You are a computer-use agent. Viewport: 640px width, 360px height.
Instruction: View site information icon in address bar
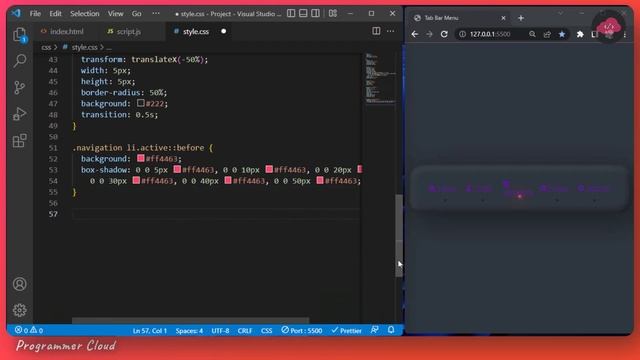pyautogui.click(x=462, y=34)
